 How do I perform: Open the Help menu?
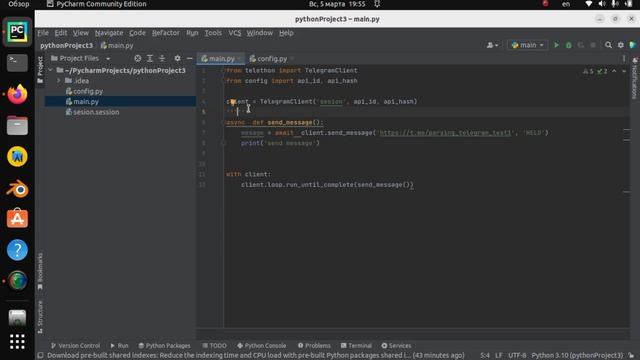(x=286, y=33)
